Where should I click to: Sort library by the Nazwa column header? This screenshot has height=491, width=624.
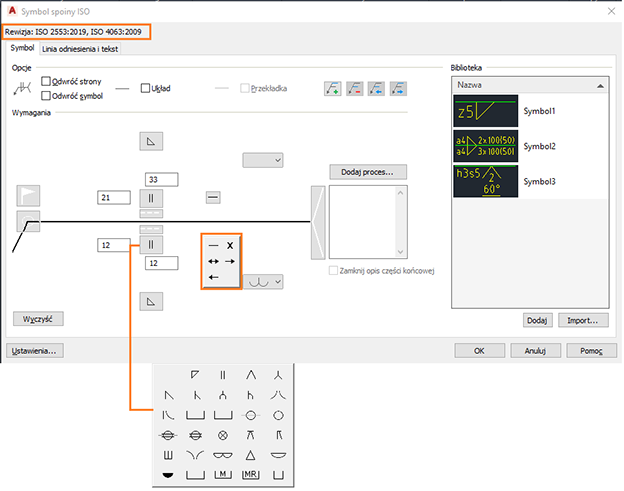point(530,85)
